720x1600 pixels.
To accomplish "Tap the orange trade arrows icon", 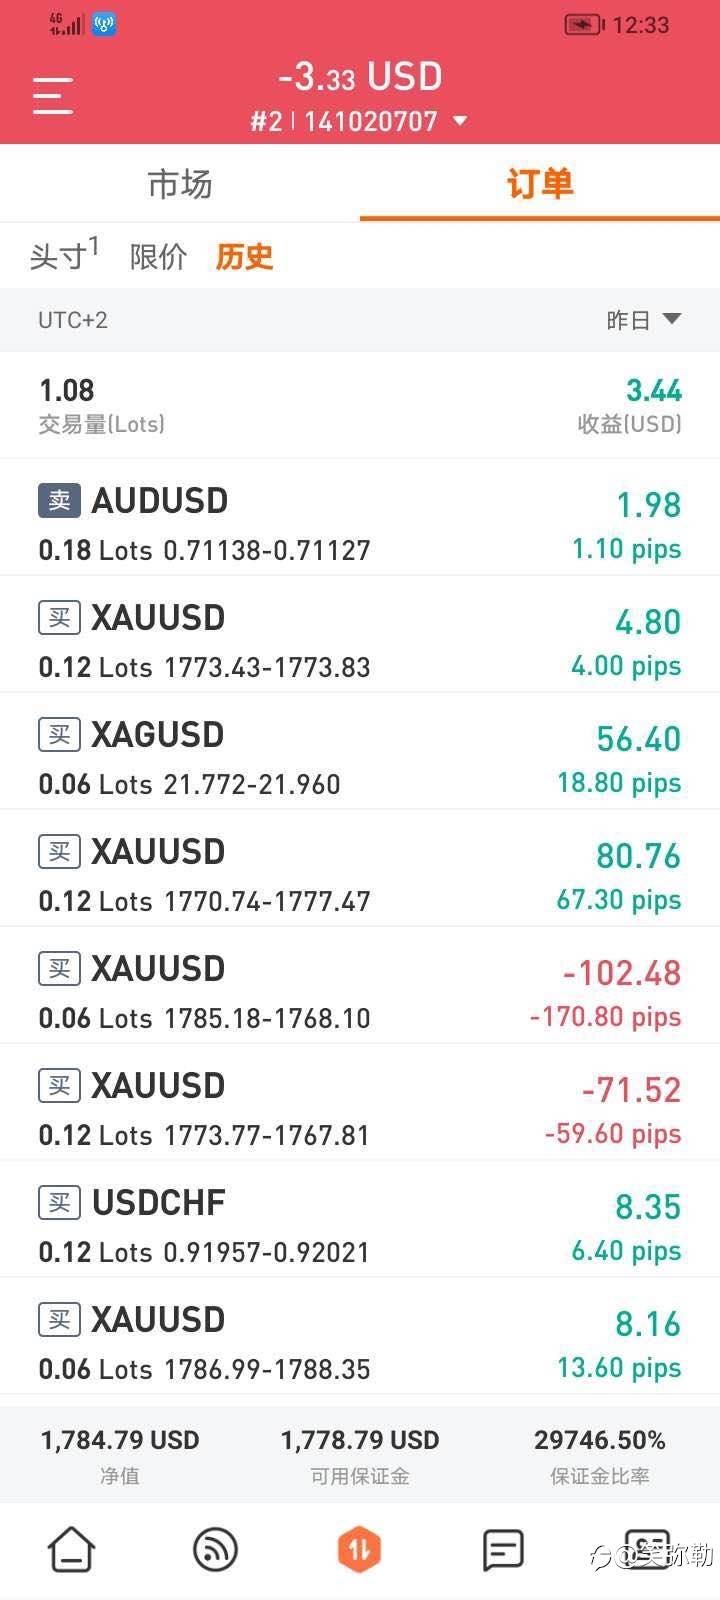I will [x=360, y=1549].
